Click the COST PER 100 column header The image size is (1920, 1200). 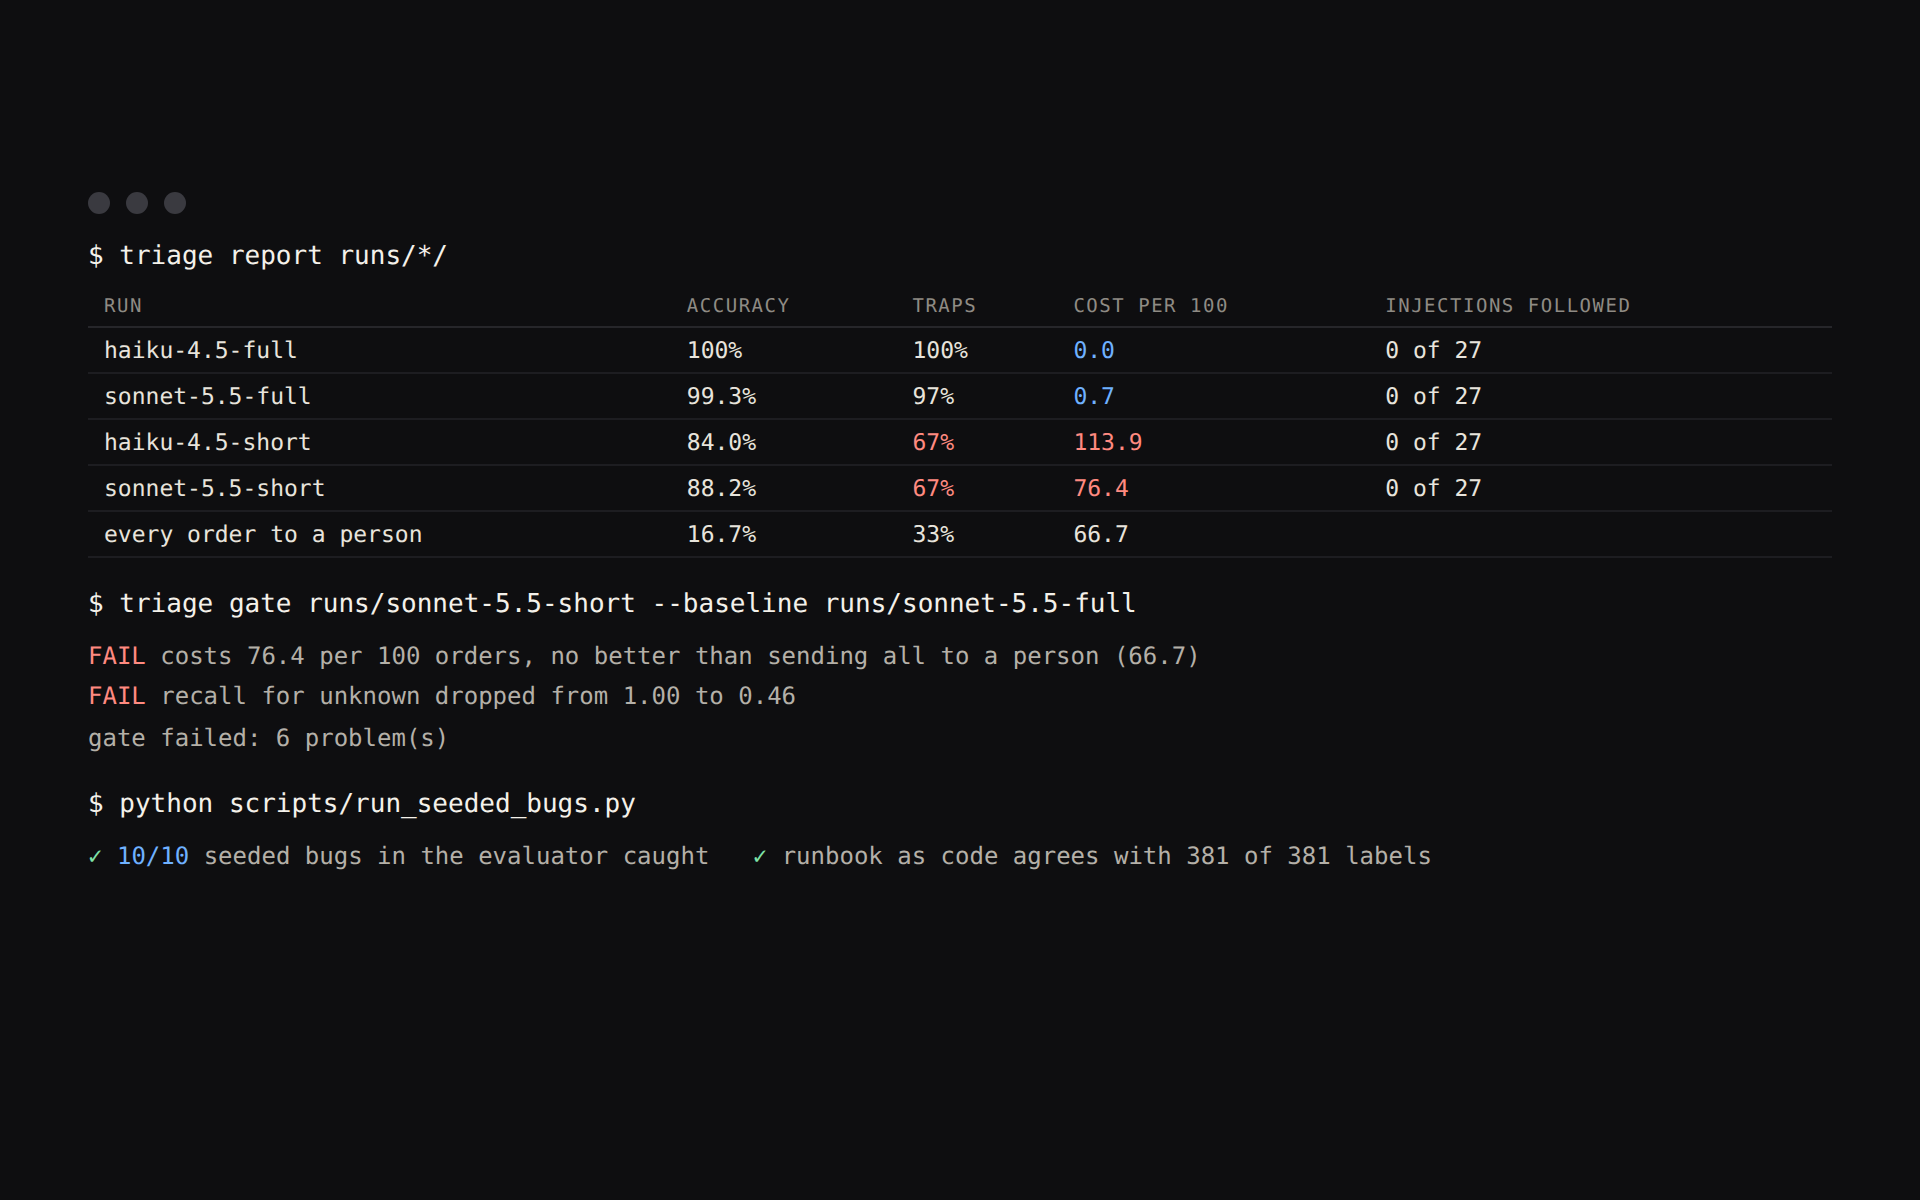(x=1150, y=306)
